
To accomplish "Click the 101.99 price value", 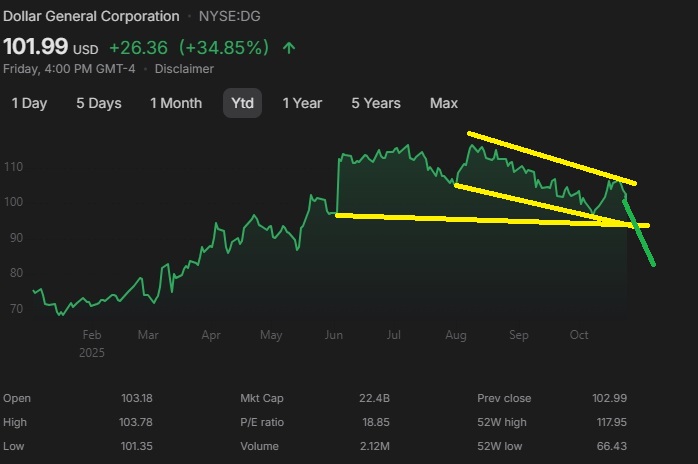I will 36,46.
